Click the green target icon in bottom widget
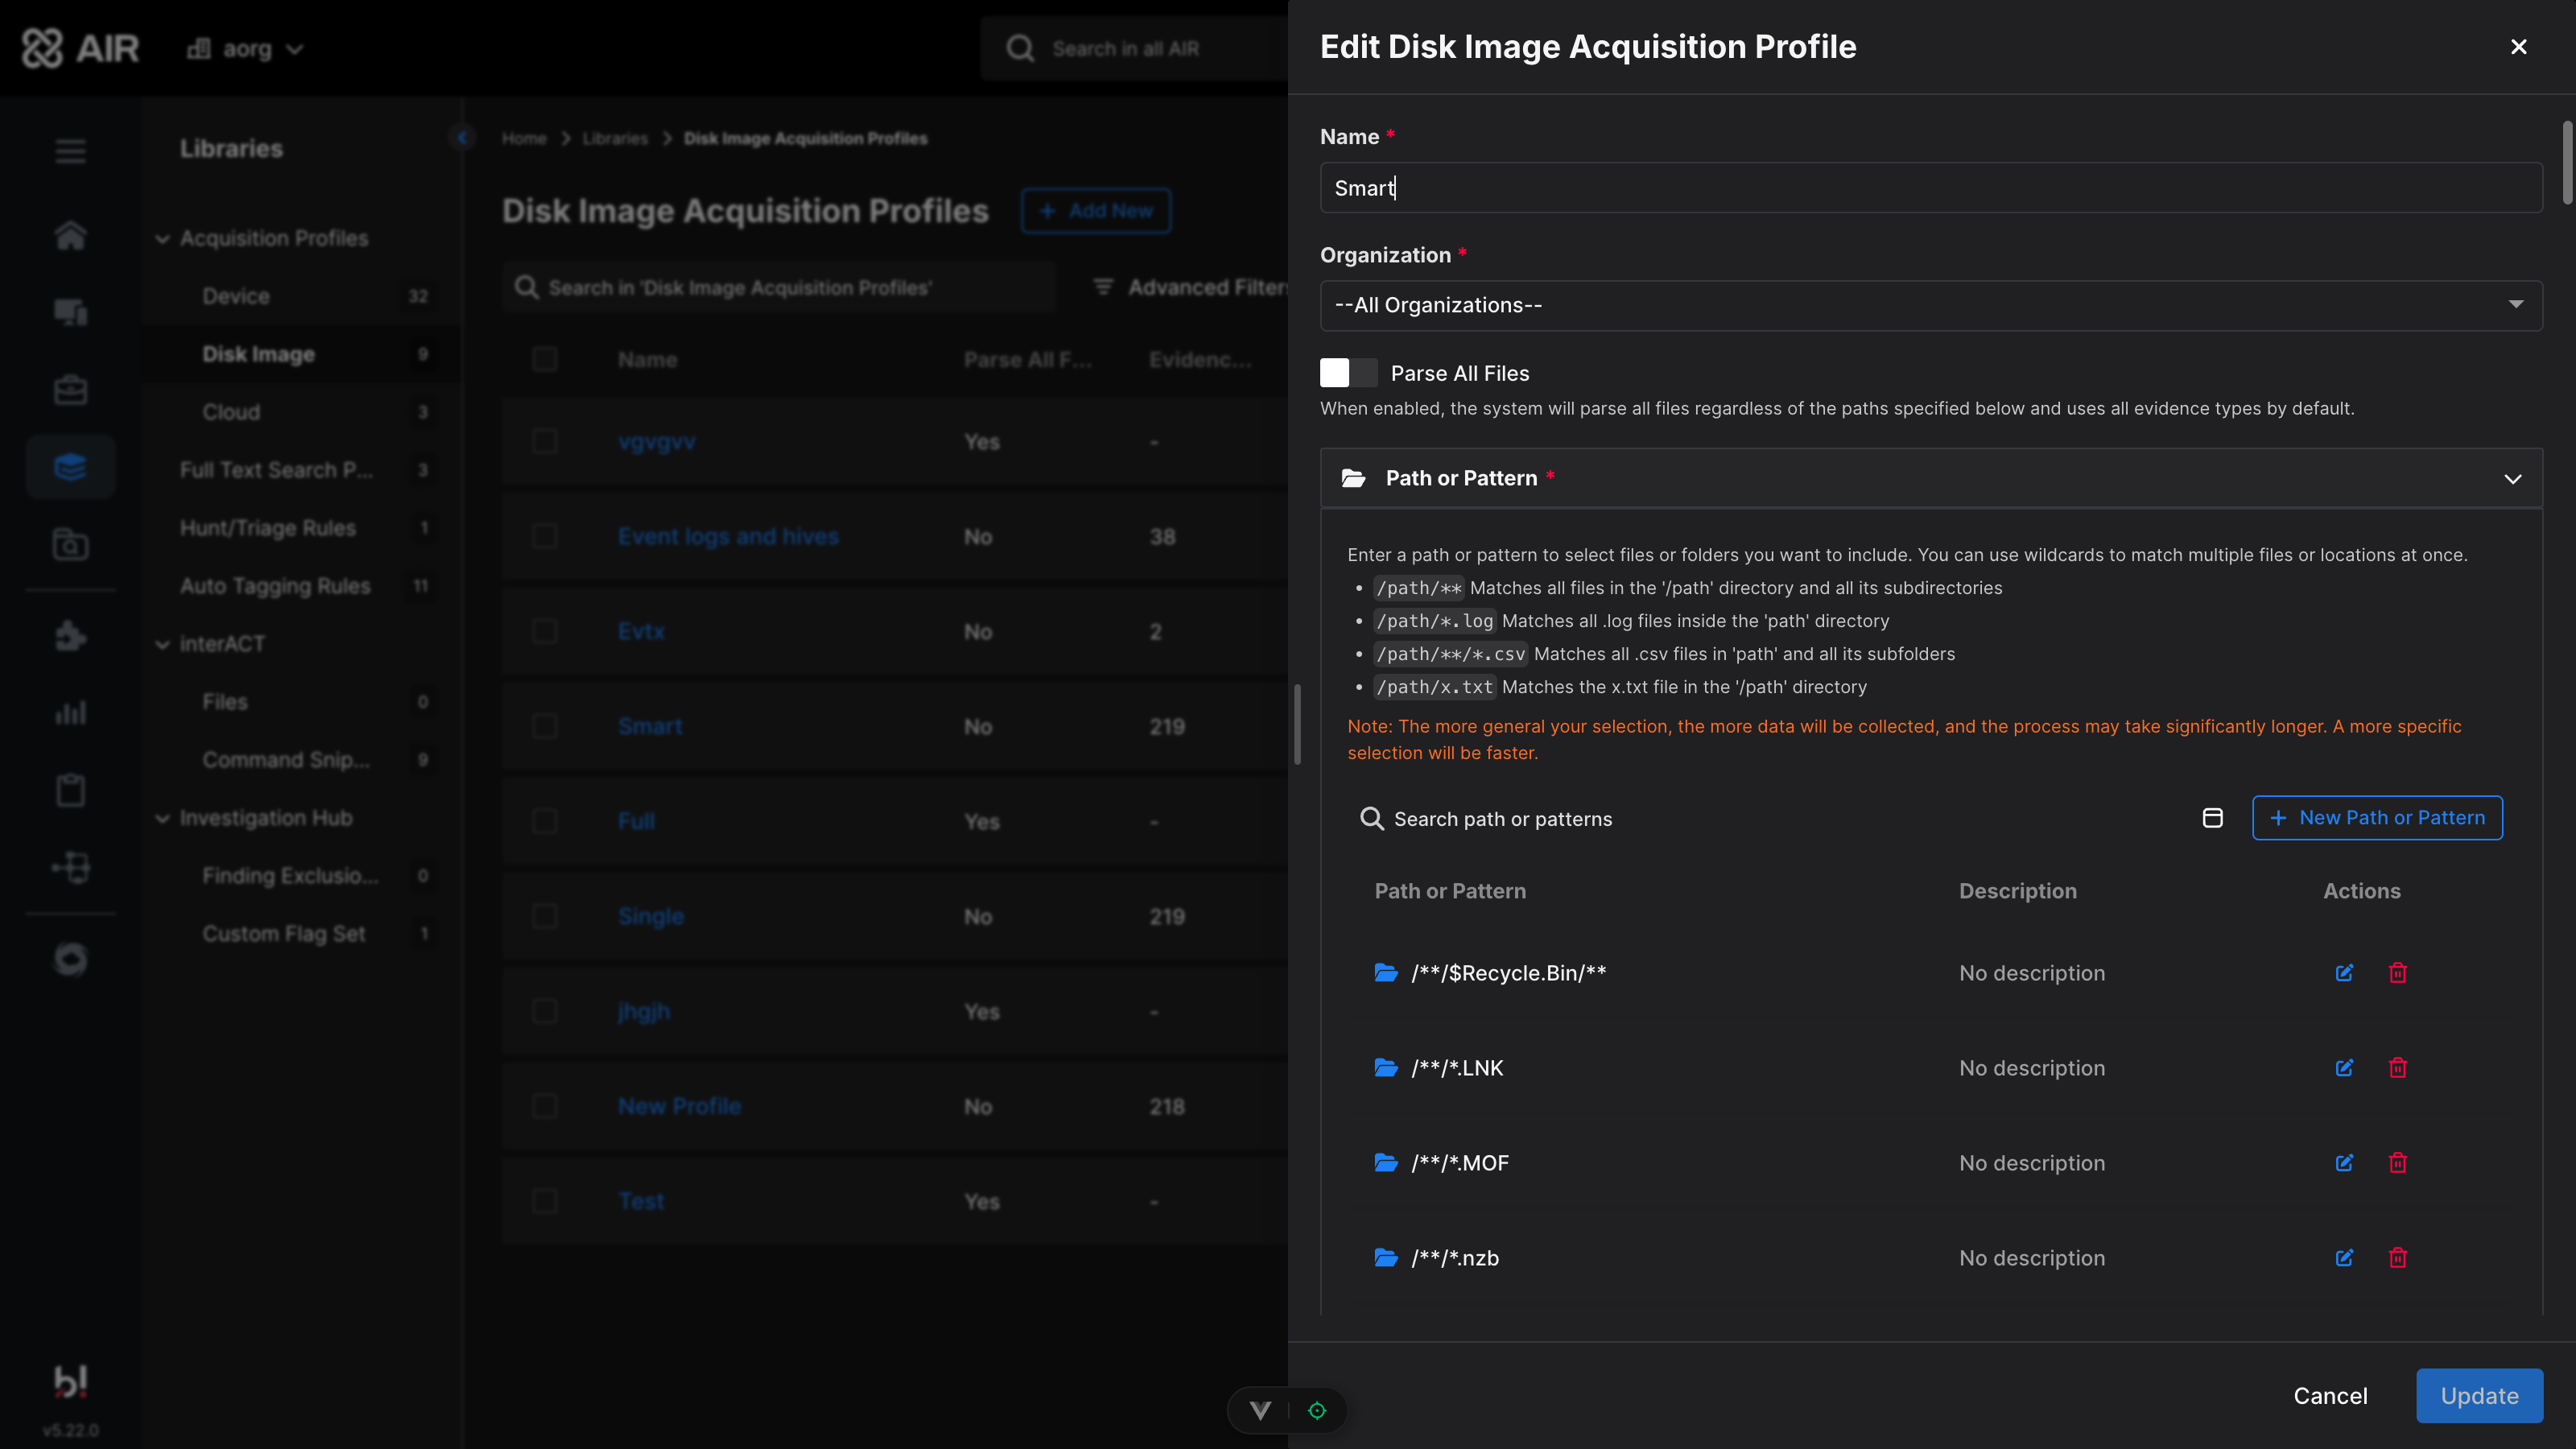The width and height of the screenshot is (2576, 1449). pyautogui.click(x=1317, y=1410)
